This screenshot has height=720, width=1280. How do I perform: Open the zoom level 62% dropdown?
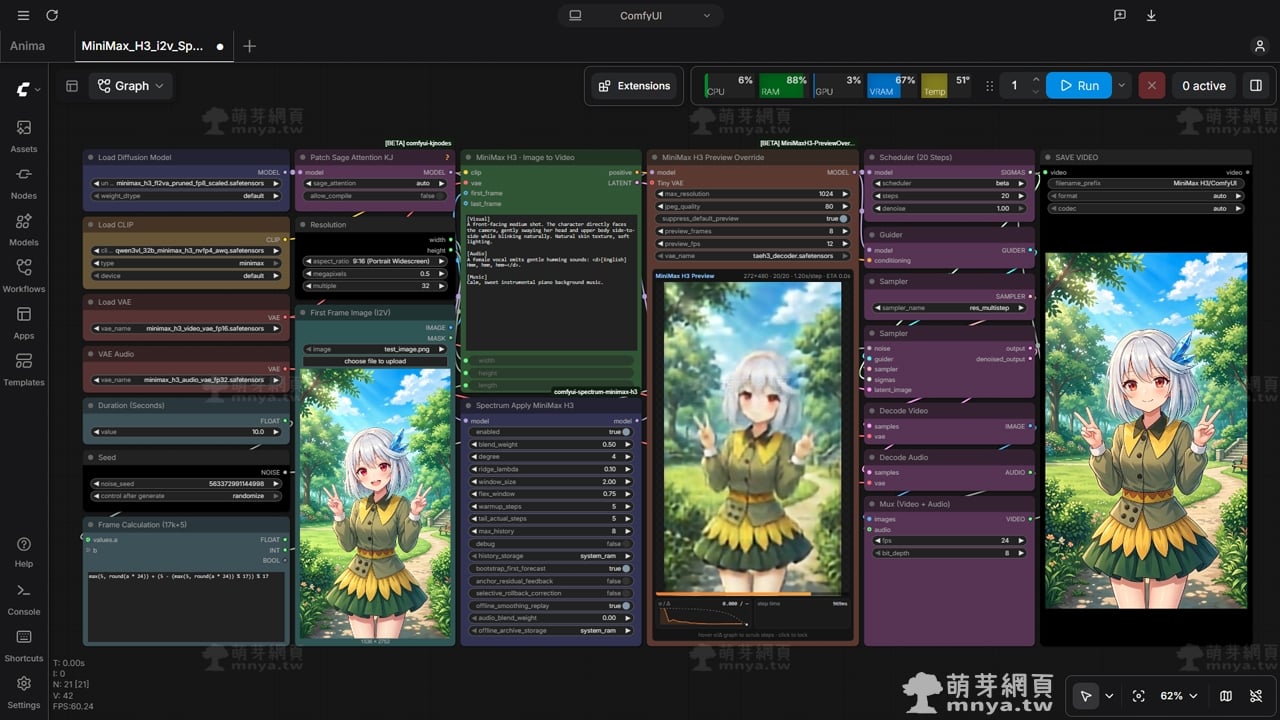[1178, 696]
